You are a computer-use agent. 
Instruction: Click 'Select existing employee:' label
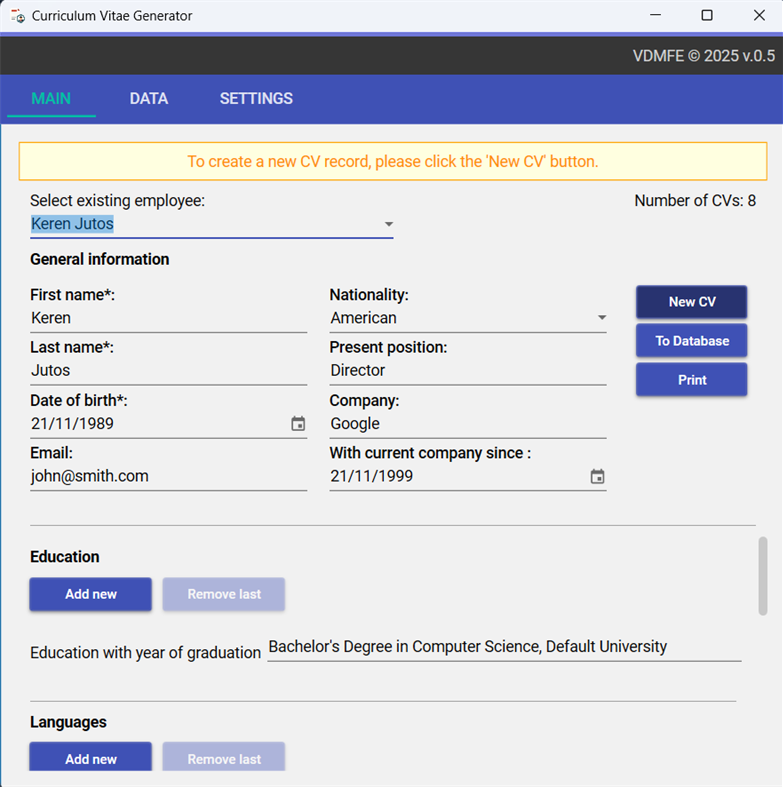[x=117, y=201]
